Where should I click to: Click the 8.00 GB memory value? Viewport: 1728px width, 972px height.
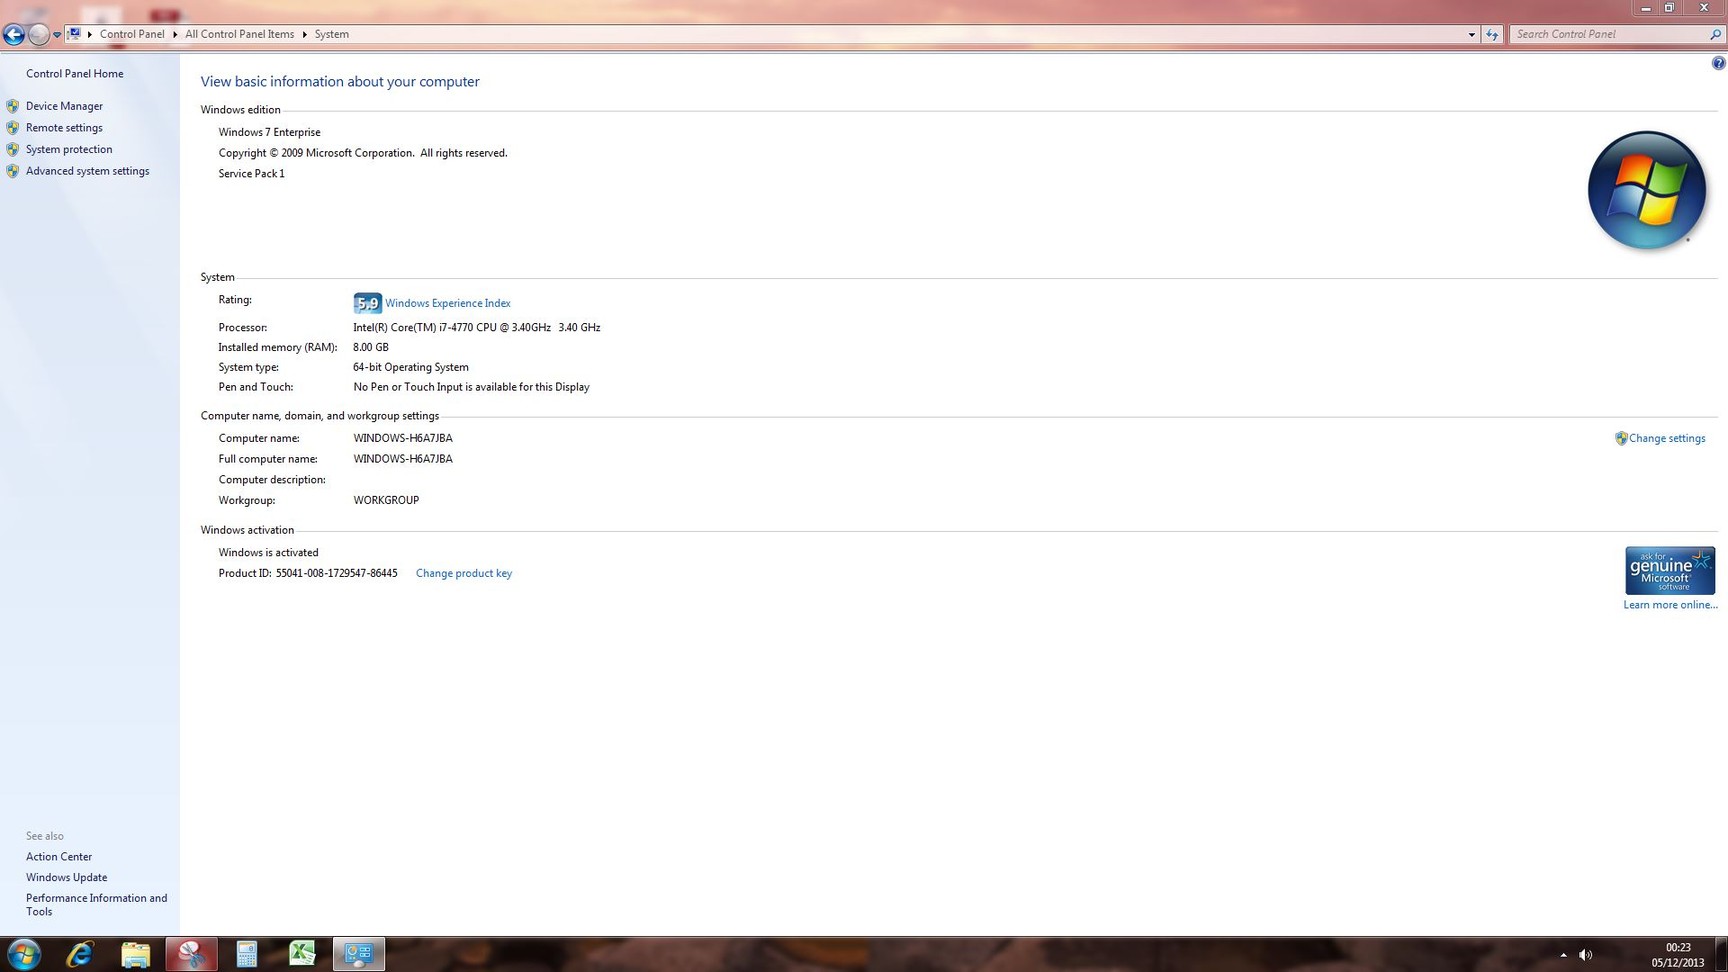click(x=371, y=348)
